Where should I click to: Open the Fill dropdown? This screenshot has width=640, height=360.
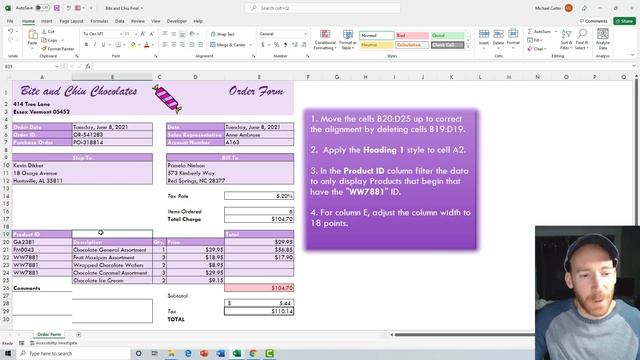click(x=535, y=40)
